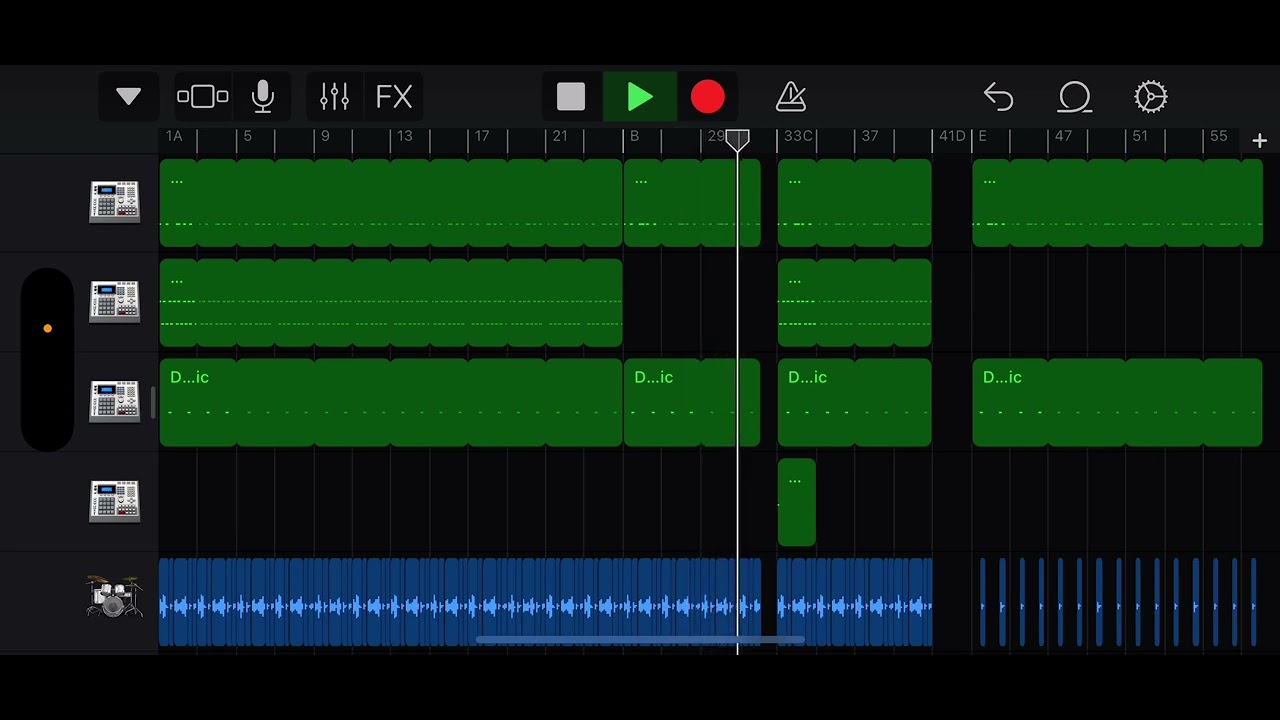Click the 41D marker on the ruler
Screen dimensions: 1280x720
click(x=952, y=136)
